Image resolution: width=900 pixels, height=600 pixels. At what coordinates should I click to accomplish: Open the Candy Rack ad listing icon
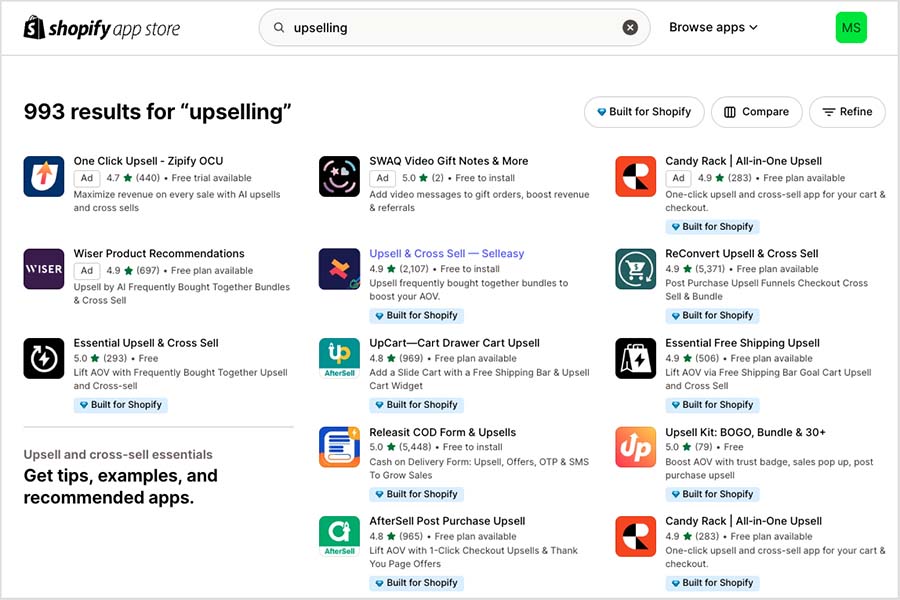pos(635,176)
